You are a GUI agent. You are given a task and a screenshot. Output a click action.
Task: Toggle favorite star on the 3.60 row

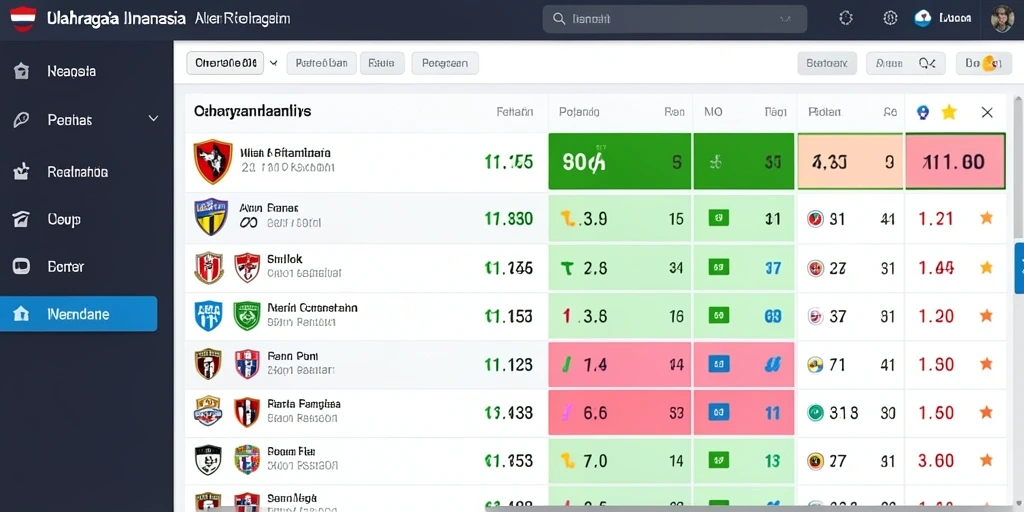click(x=986, y=461)
